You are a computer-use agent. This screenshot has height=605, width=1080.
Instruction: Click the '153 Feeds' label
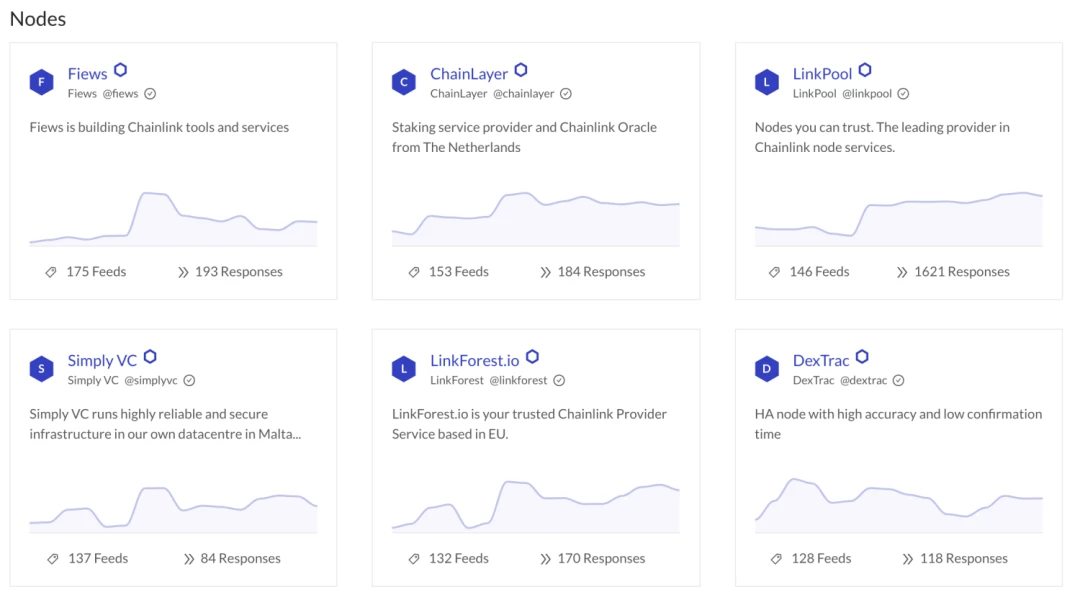[459, 272]
